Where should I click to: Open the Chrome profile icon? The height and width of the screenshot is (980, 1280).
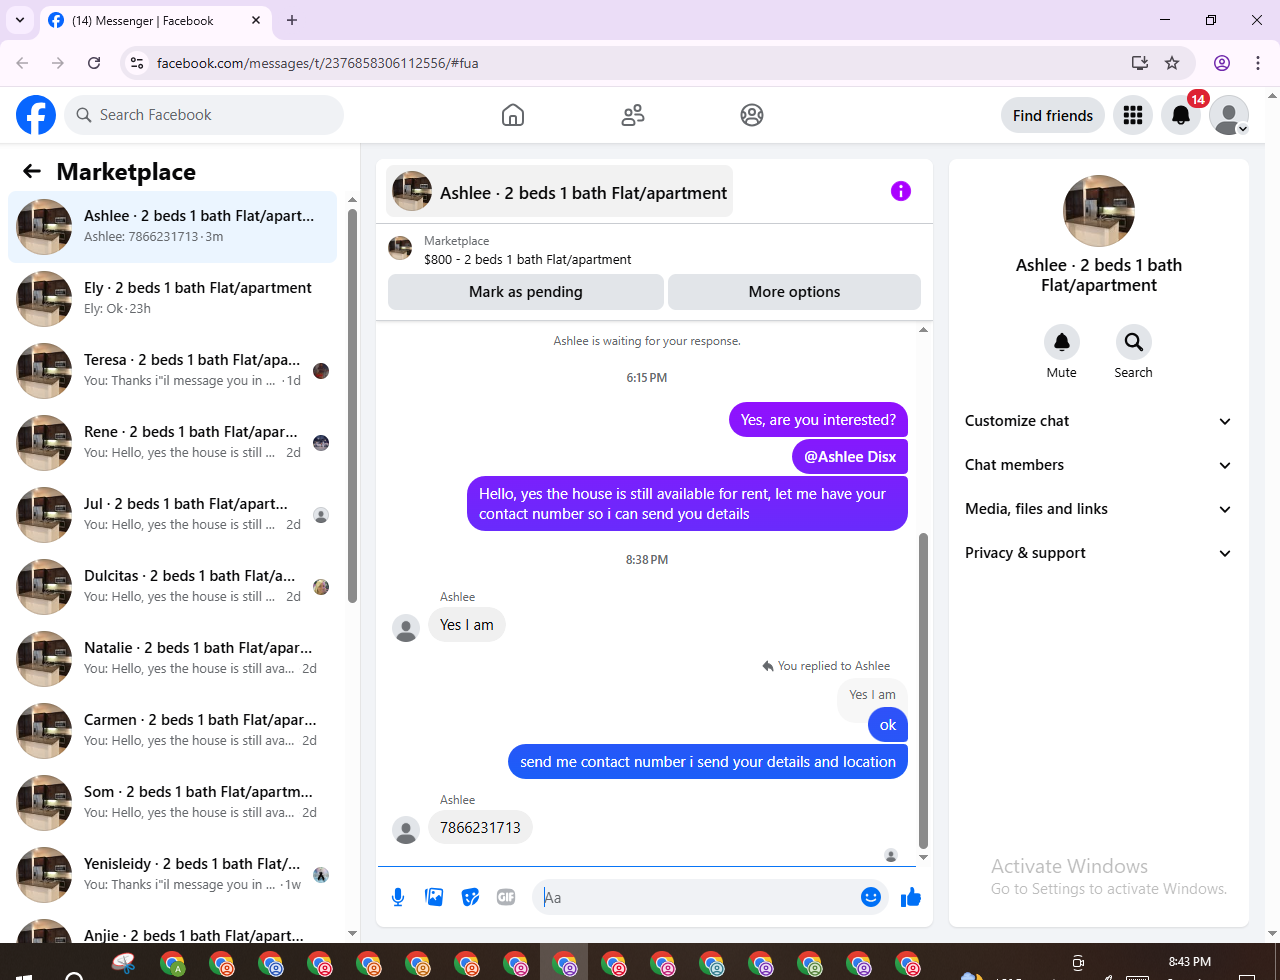tap(1222, 63)
